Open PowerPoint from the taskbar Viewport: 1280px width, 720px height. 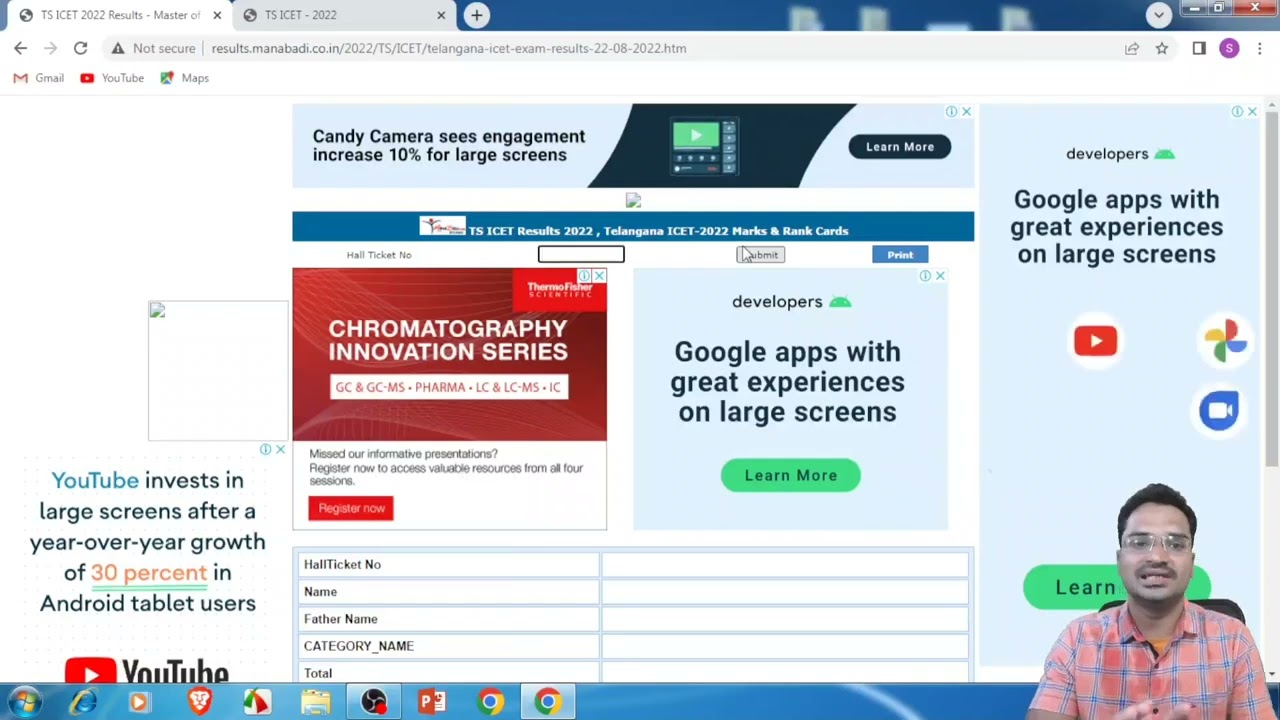[x=432, y=702]
